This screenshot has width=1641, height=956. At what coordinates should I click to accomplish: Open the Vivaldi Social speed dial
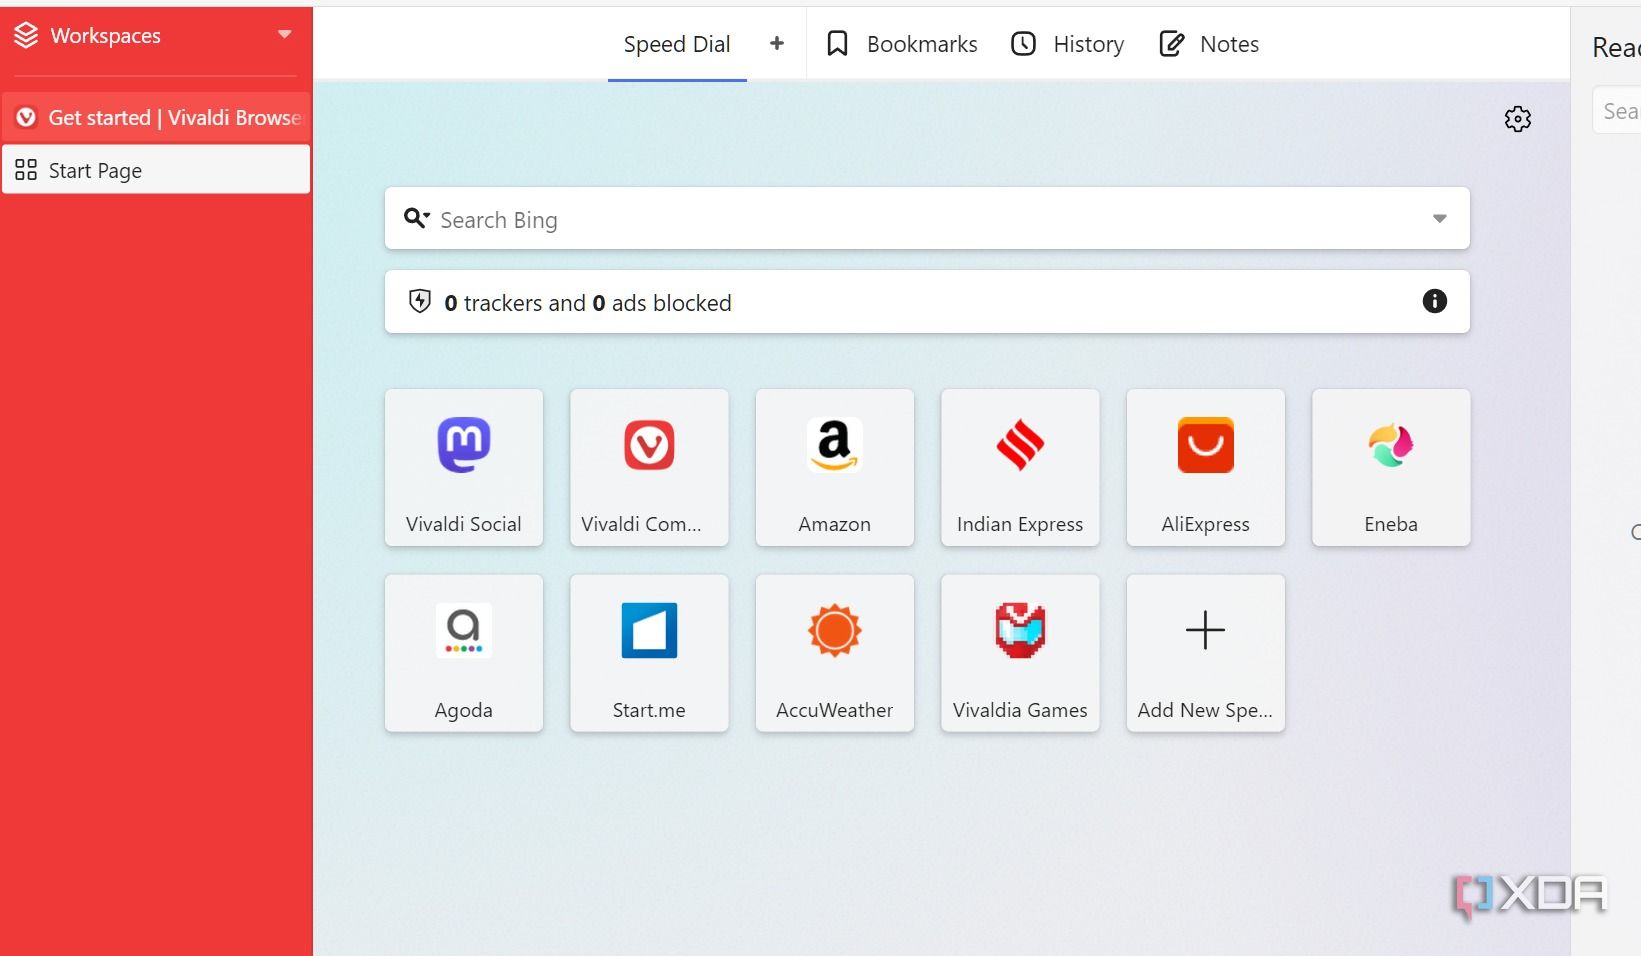[464, 467]
